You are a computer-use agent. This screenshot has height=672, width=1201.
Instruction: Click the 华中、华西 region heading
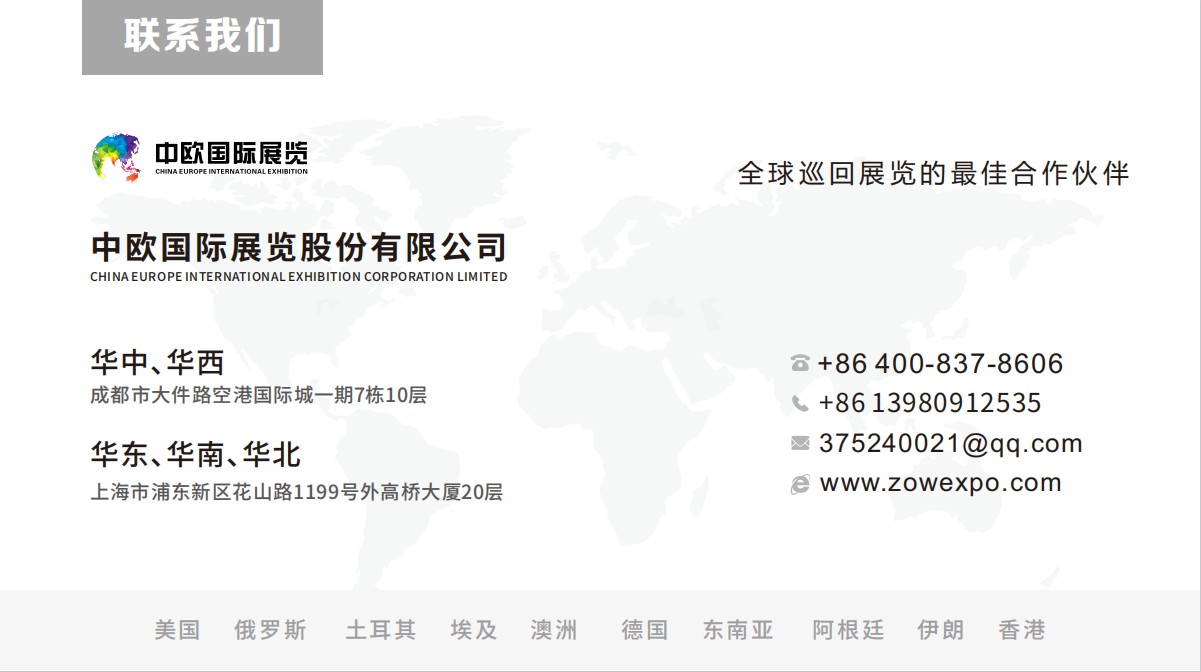(157, 362)
